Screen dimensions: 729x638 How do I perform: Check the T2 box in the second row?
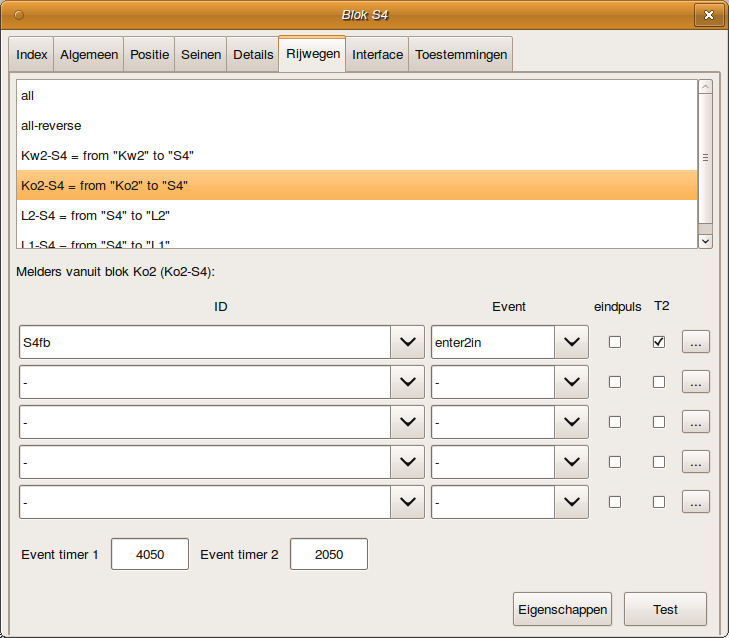point(658,382)
